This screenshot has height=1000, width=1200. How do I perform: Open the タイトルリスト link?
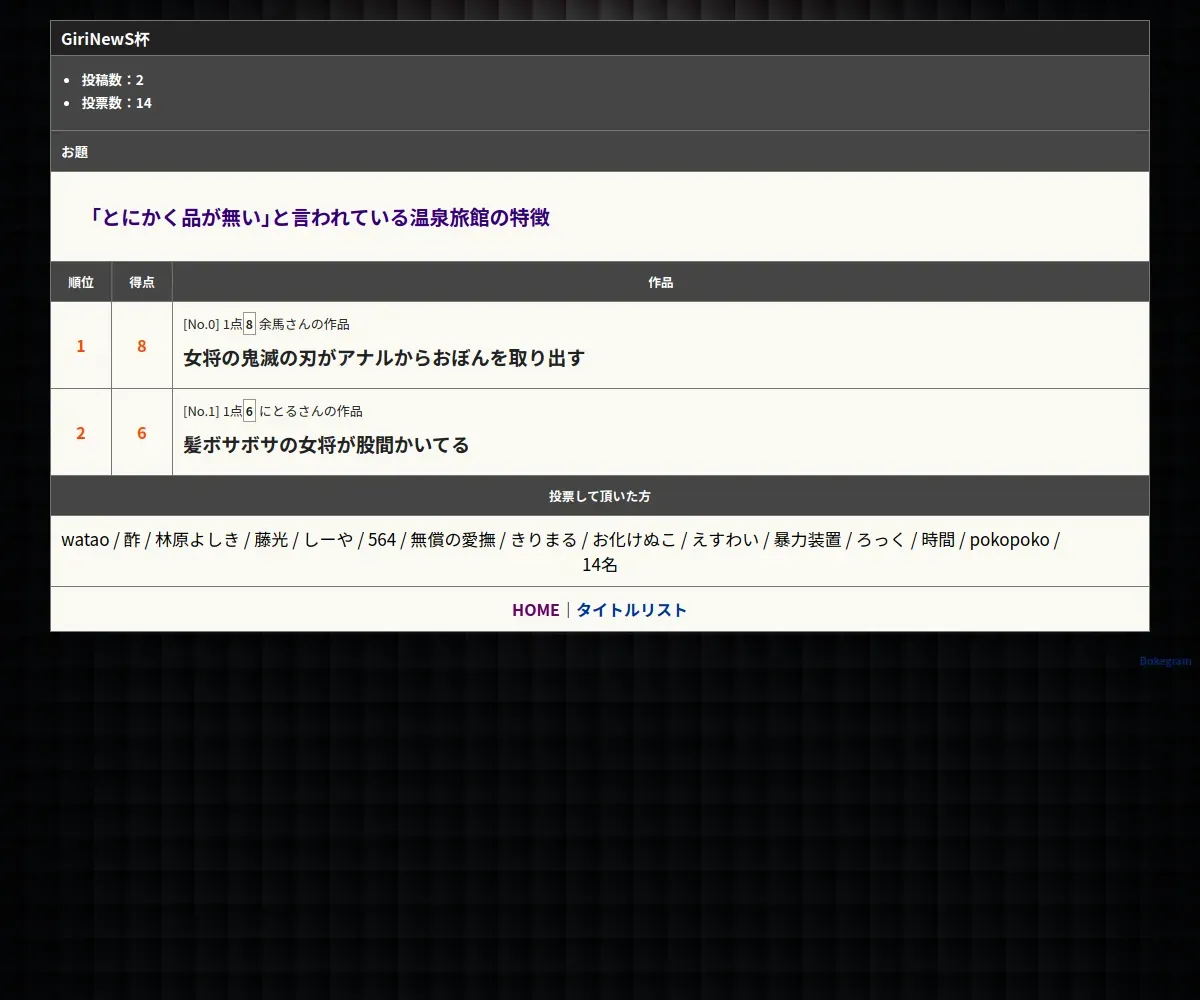click(632, 610)
